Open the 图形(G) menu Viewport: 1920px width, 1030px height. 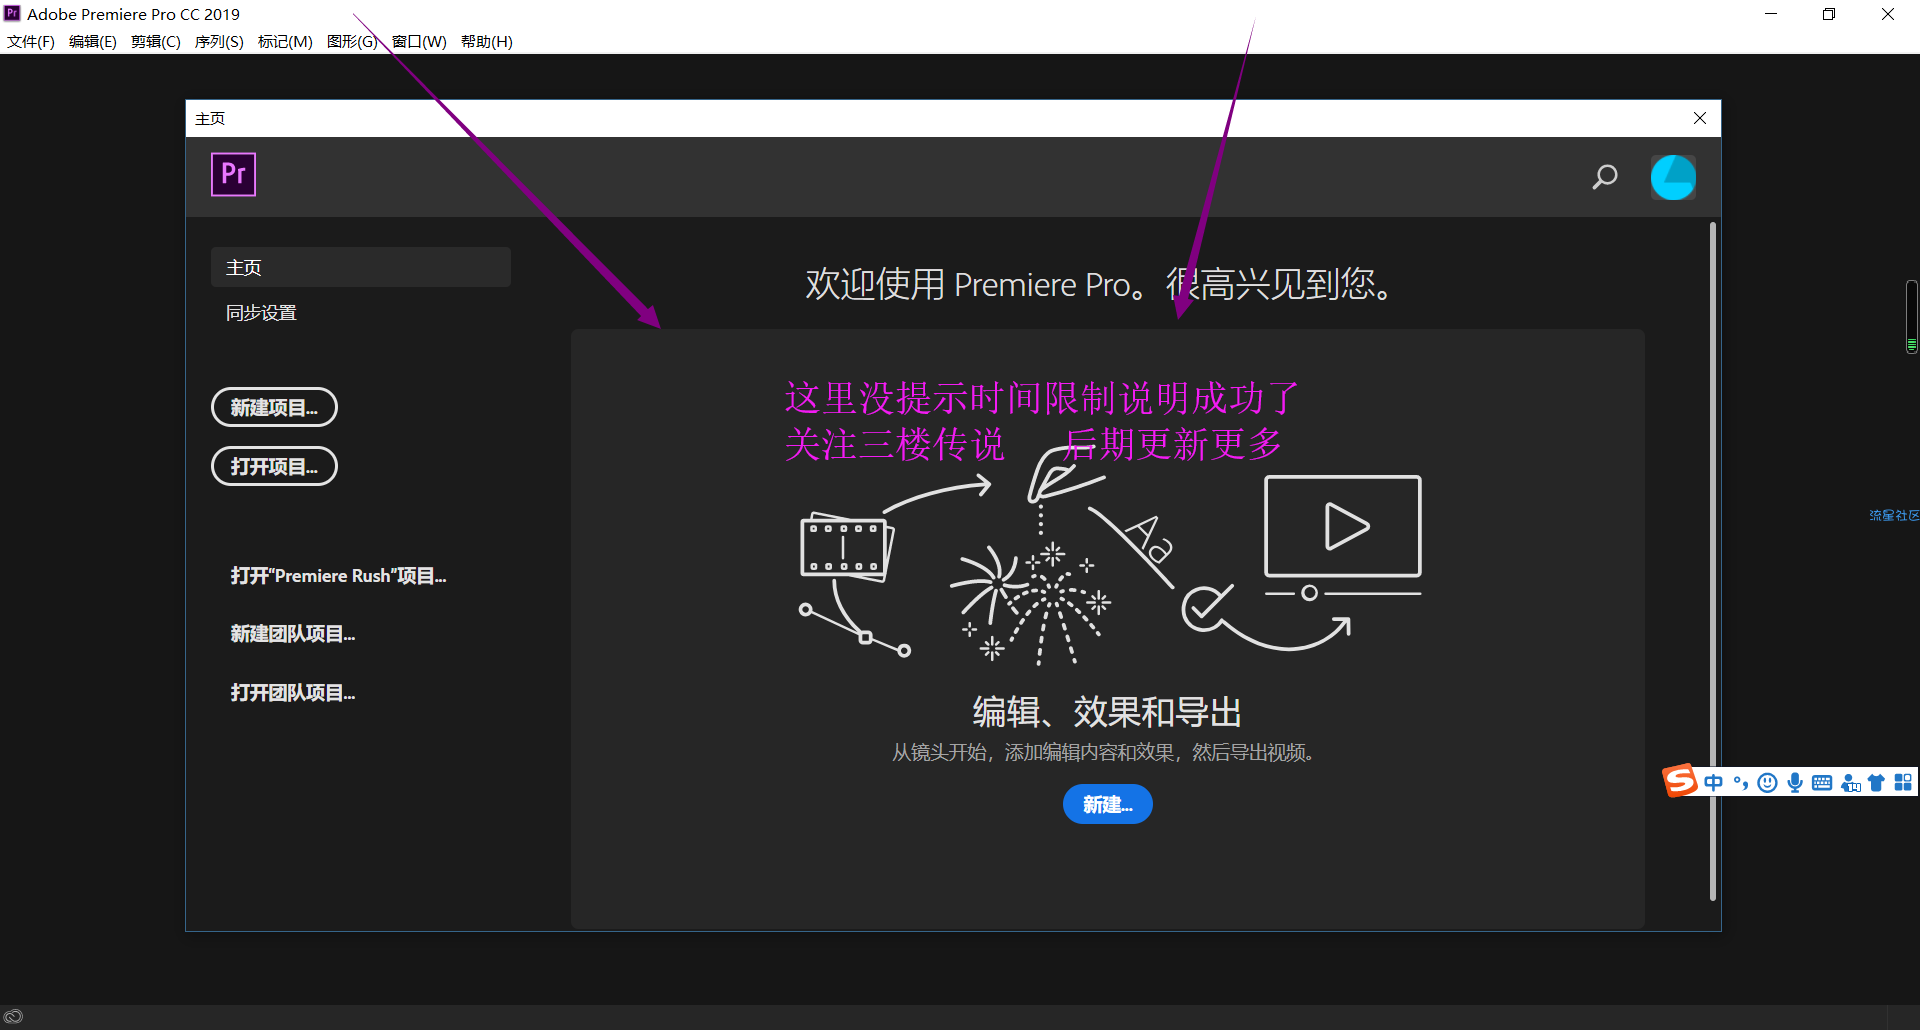pyautogui.click(x=352, y=41)
